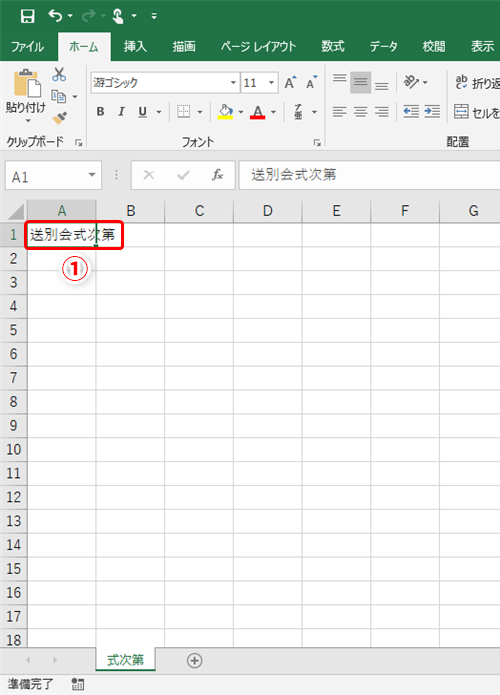Open the 表示 tab
This screenshot has width=500, height=695.
(x=482, y=46)
